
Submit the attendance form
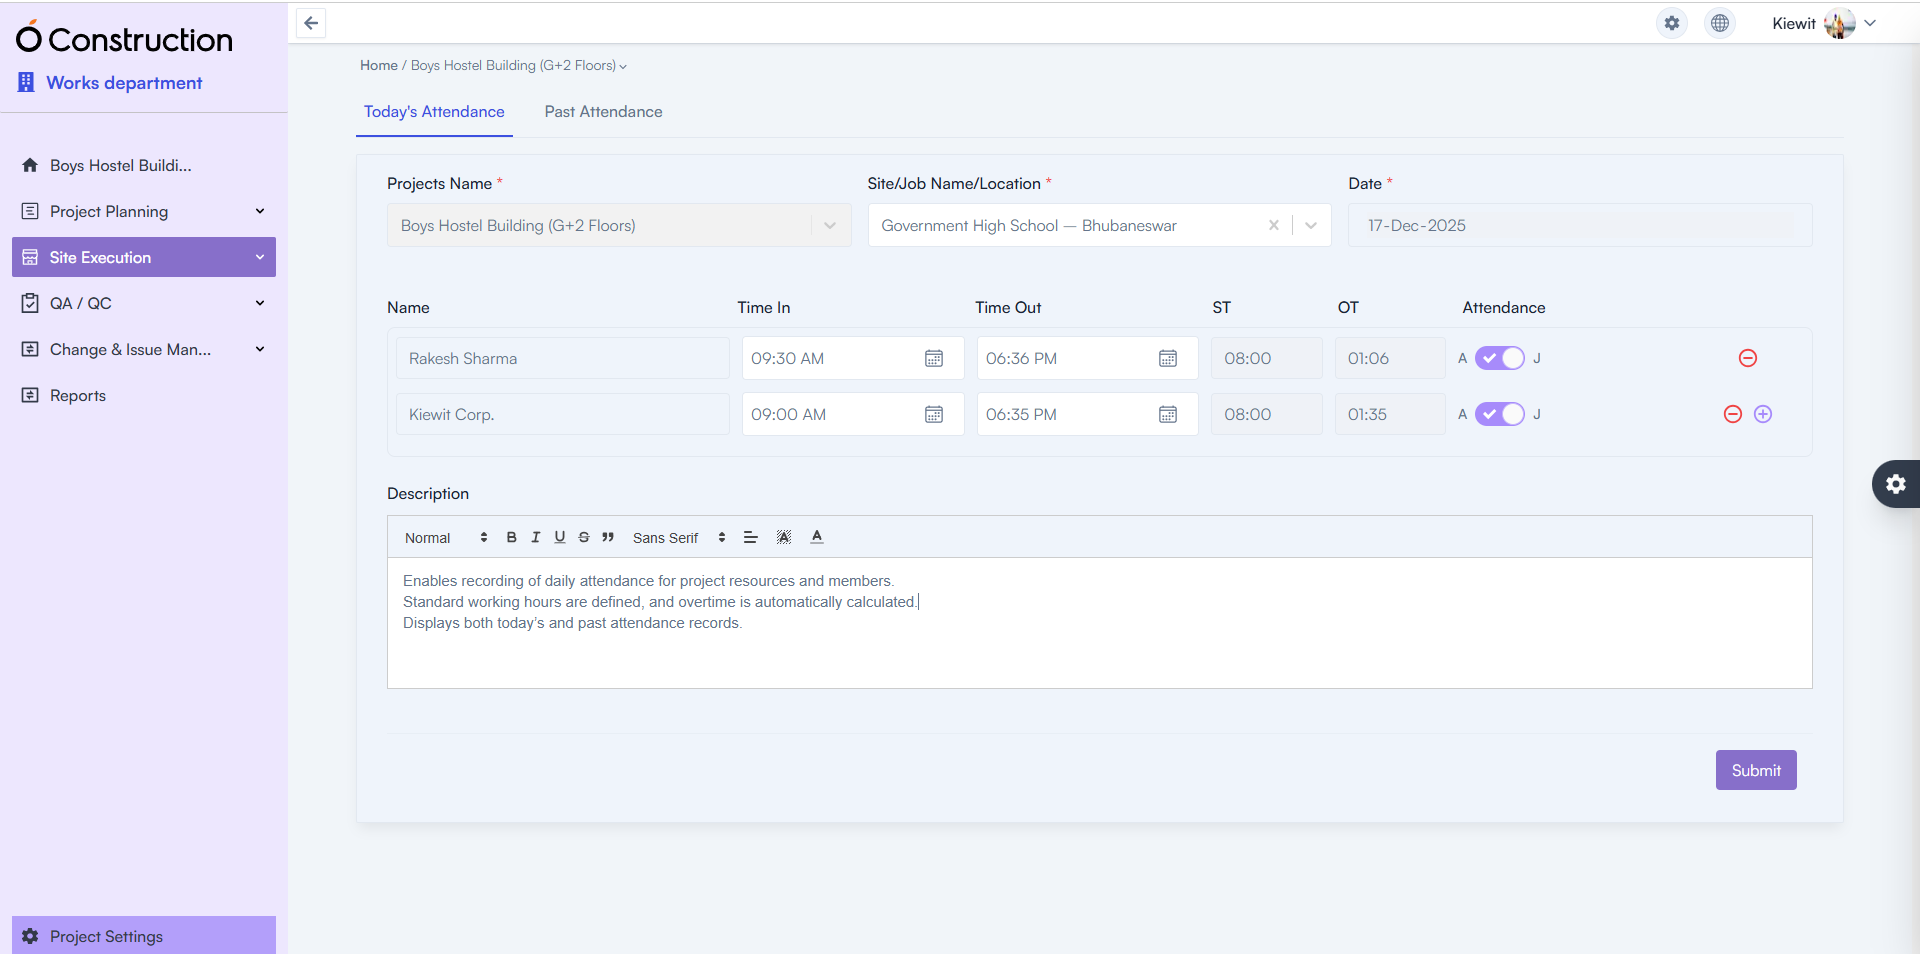tap(1755, 770)
